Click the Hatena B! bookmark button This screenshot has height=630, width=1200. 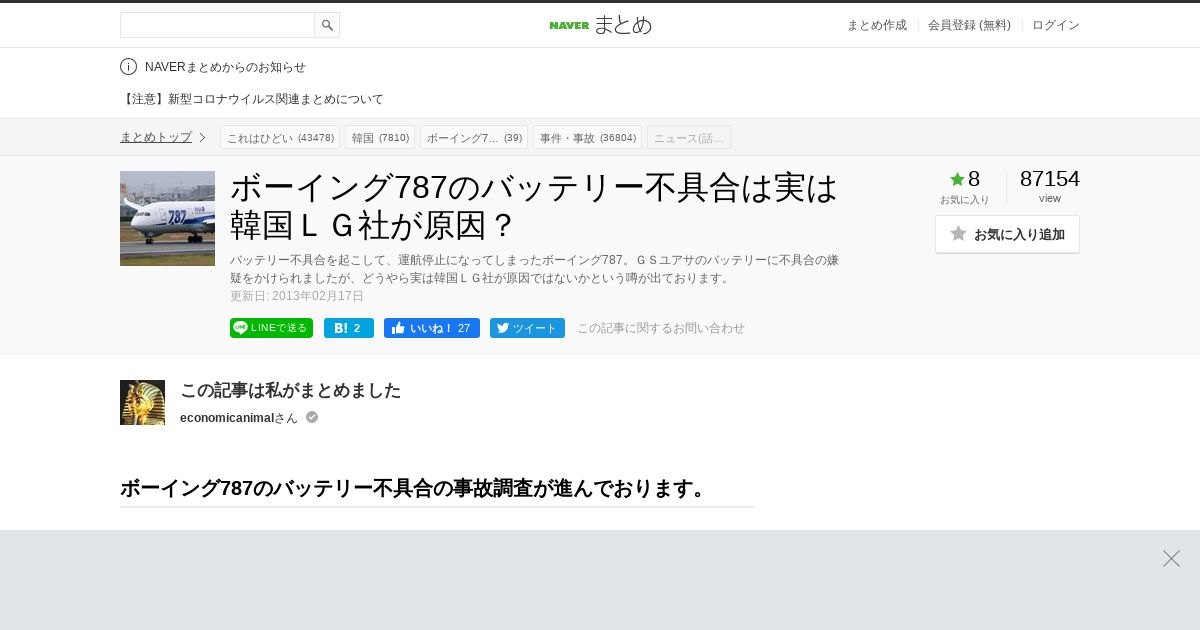(349, 328)
